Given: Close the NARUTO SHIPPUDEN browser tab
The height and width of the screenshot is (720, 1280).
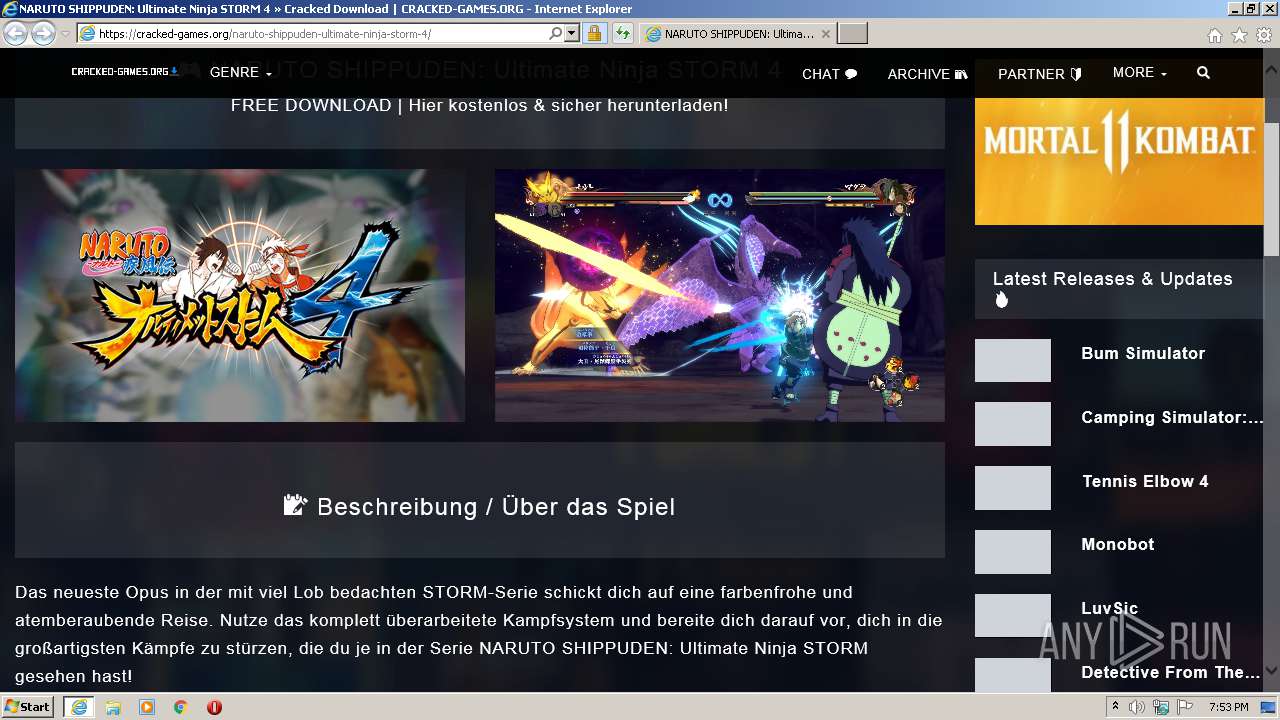Looking at the screenshot, I should pos(825,34).
